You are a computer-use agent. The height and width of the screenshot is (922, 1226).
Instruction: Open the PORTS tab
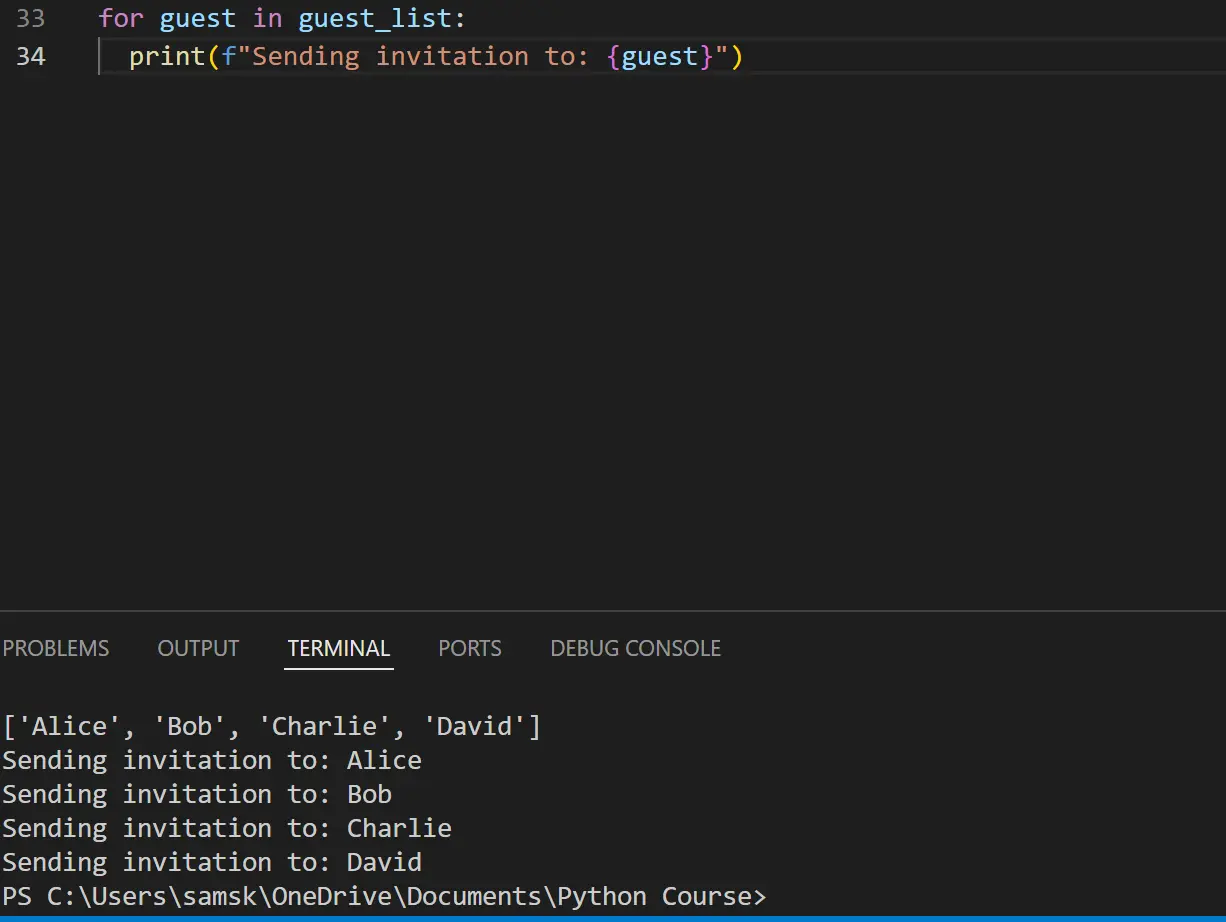tap(470, 648)
